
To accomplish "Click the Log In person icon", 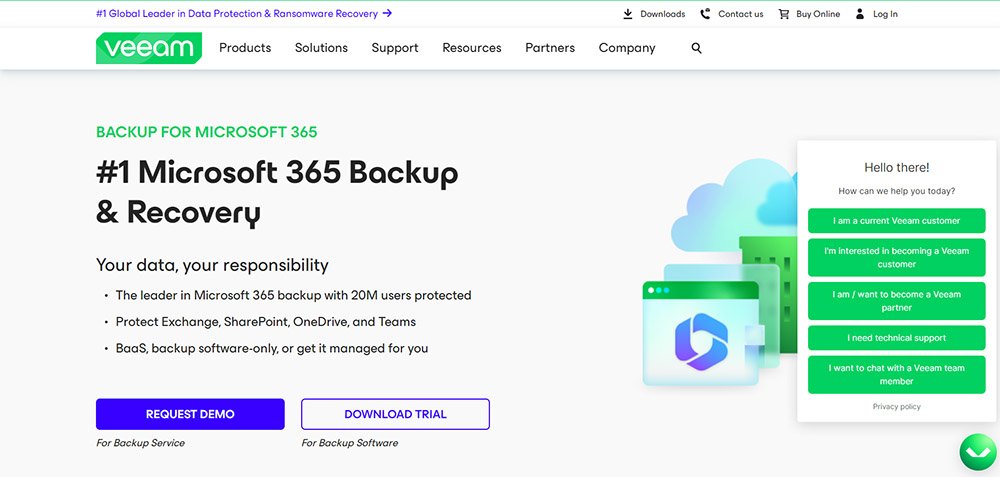I will coord(860,14).
